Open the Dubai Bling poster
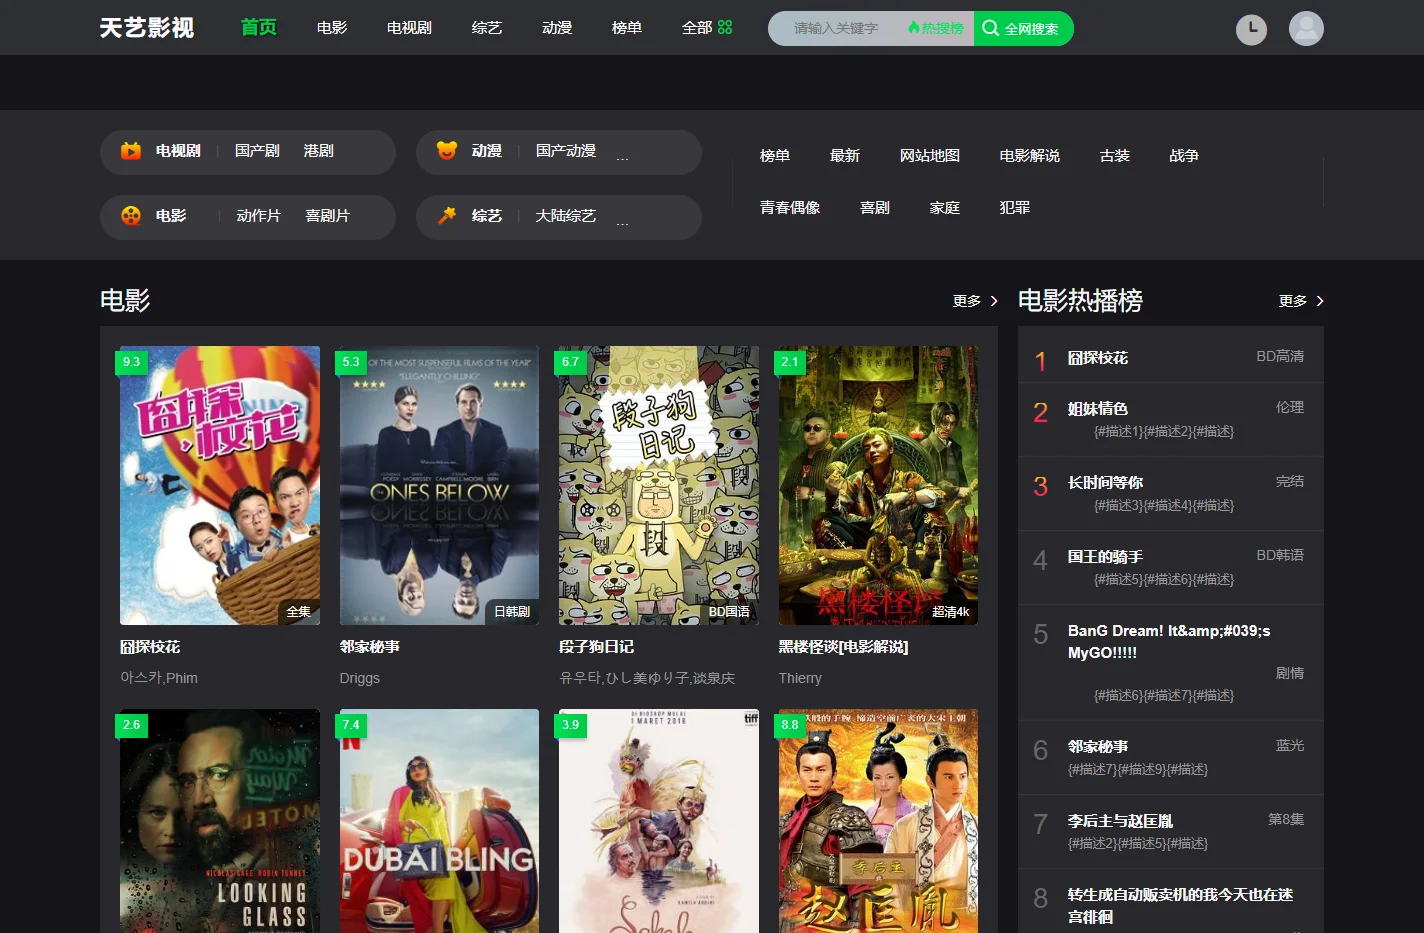The height and width of the screenshot is (933, 1424). (x=439, y=821)
